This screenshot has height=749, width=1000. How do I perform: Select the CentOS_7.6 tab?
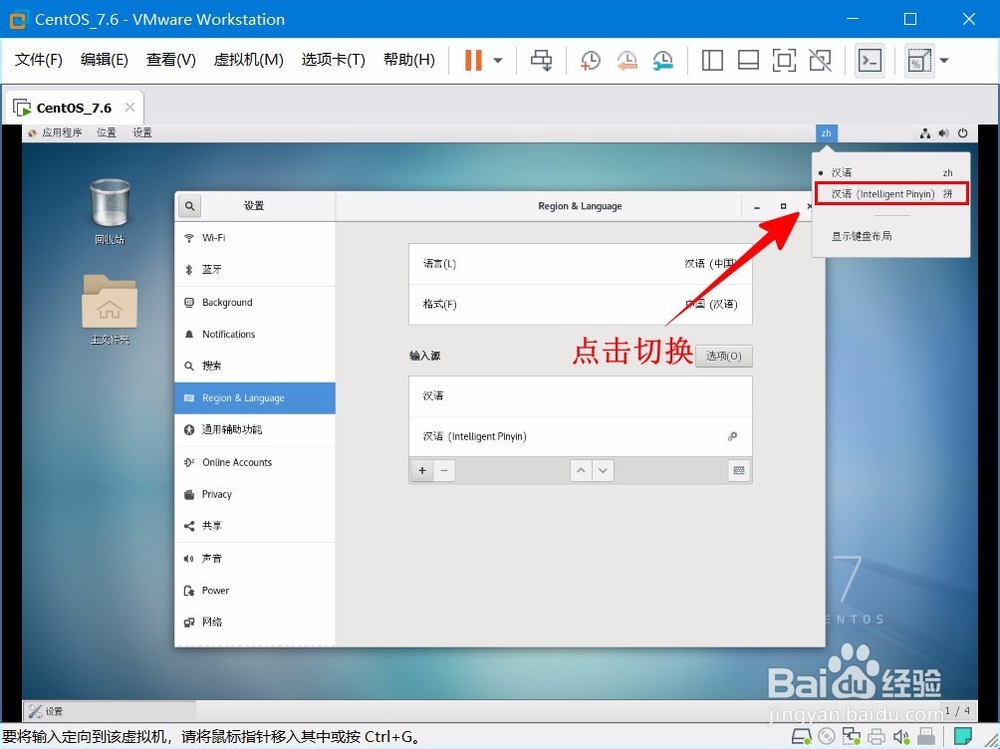tap(74, 108)
